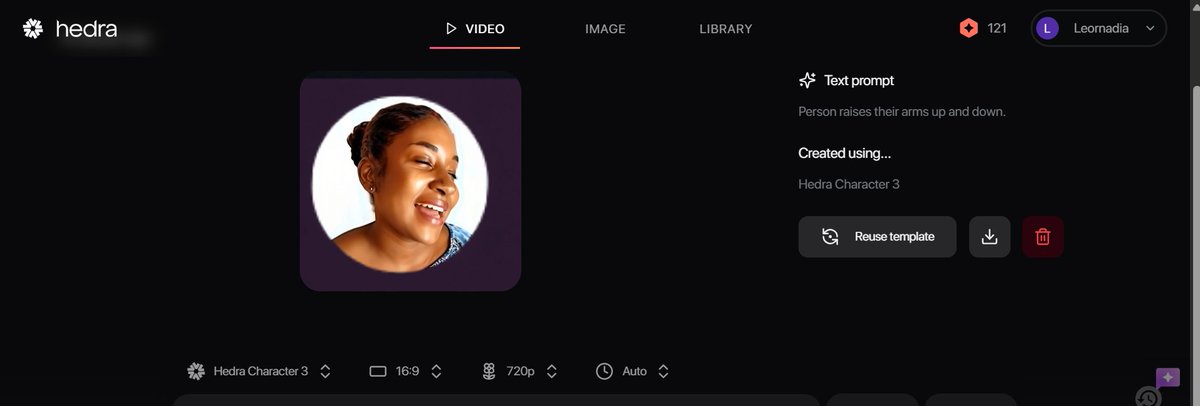Open the Leornadia account dropdown
Viewport: 1200px width, 406px height.
coord(1098,29)
